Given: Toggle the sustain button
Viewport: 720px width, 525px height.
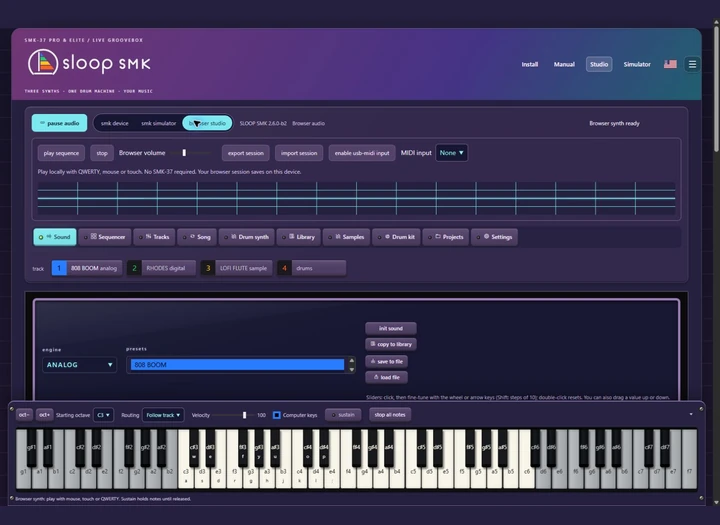Looking at the screenshot, I should click(343, 415).
